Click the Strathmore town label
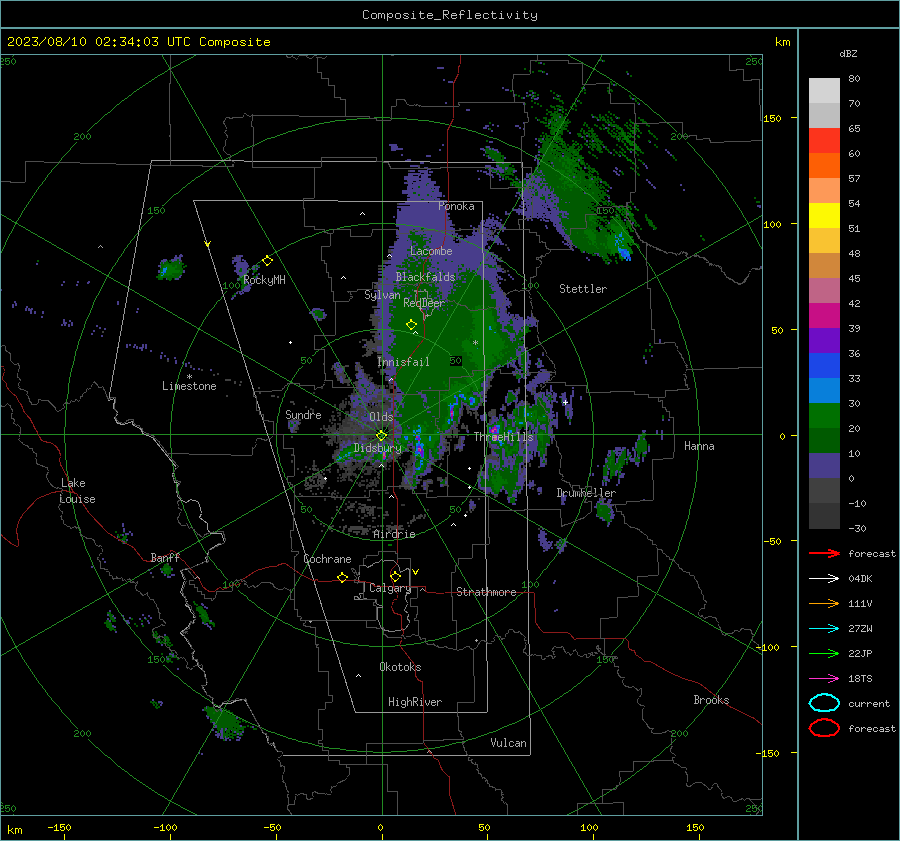 (486, 592)
